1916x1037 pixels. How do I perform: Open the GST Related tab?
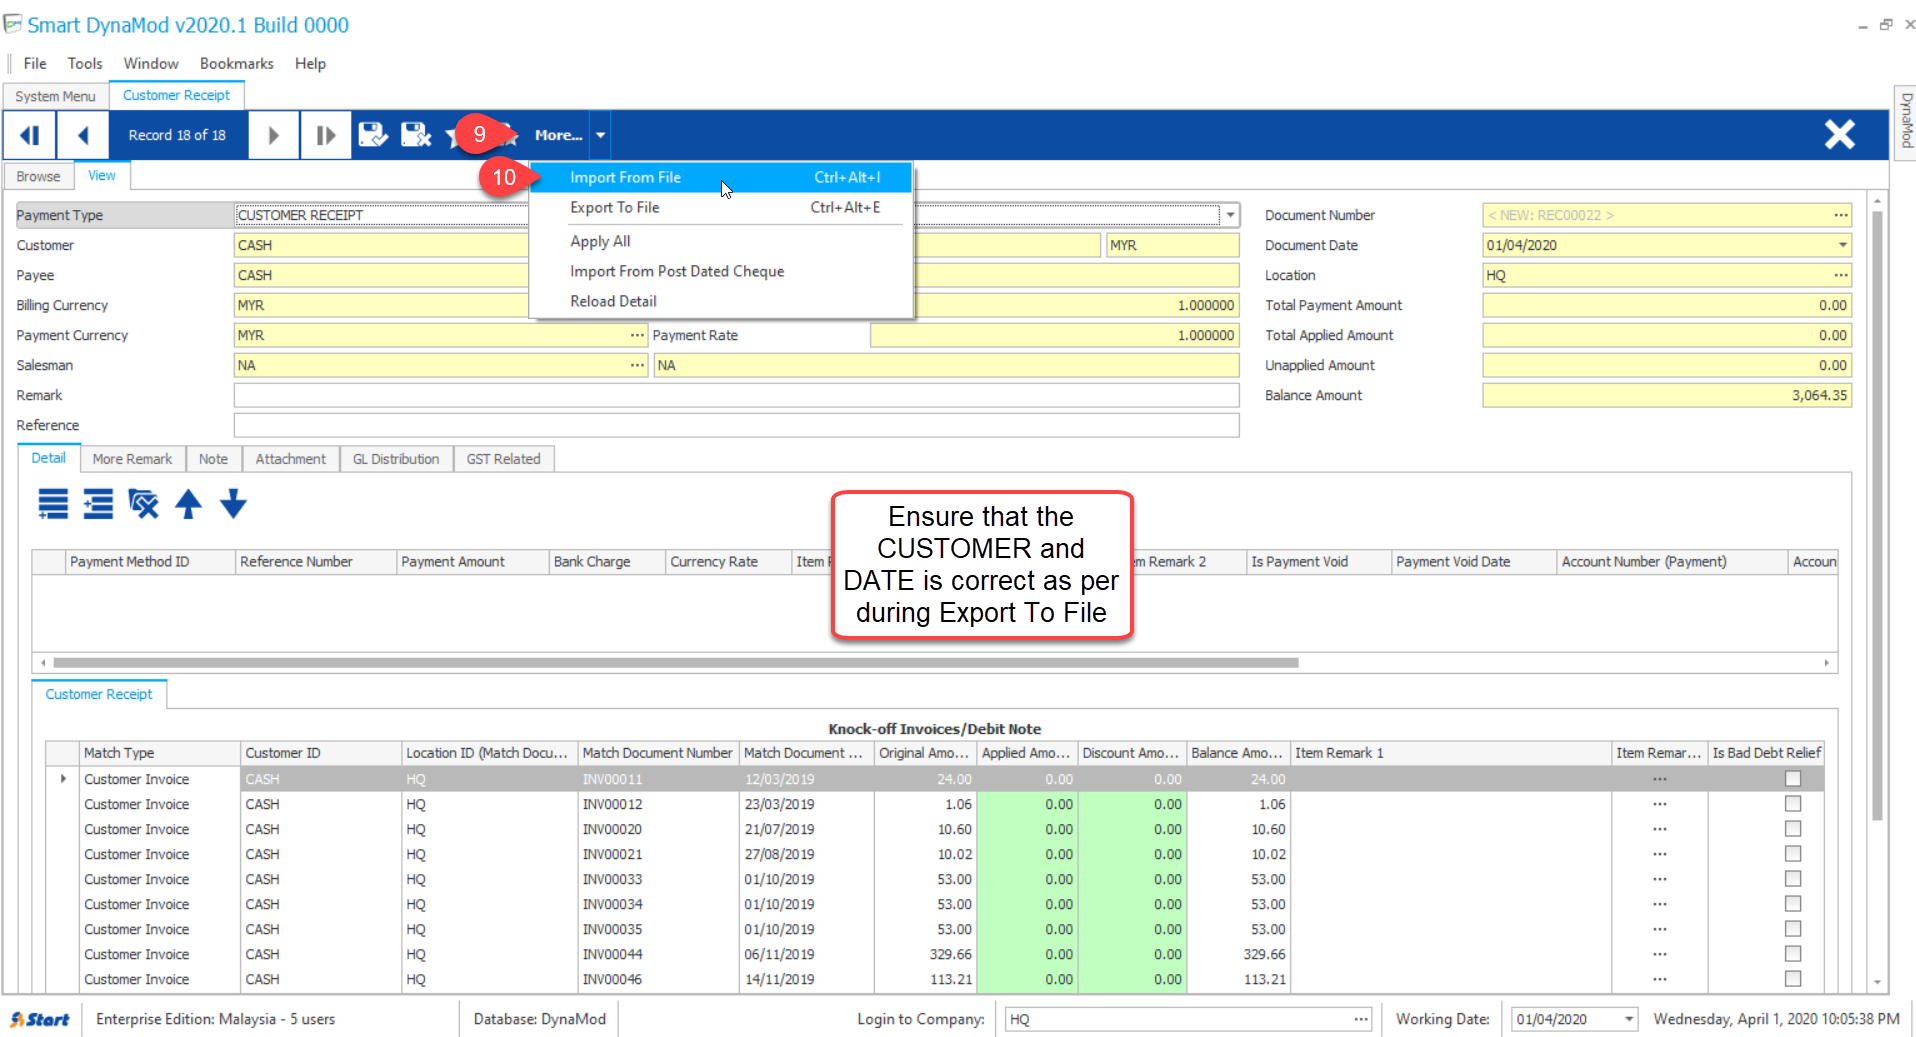[503, 459]
